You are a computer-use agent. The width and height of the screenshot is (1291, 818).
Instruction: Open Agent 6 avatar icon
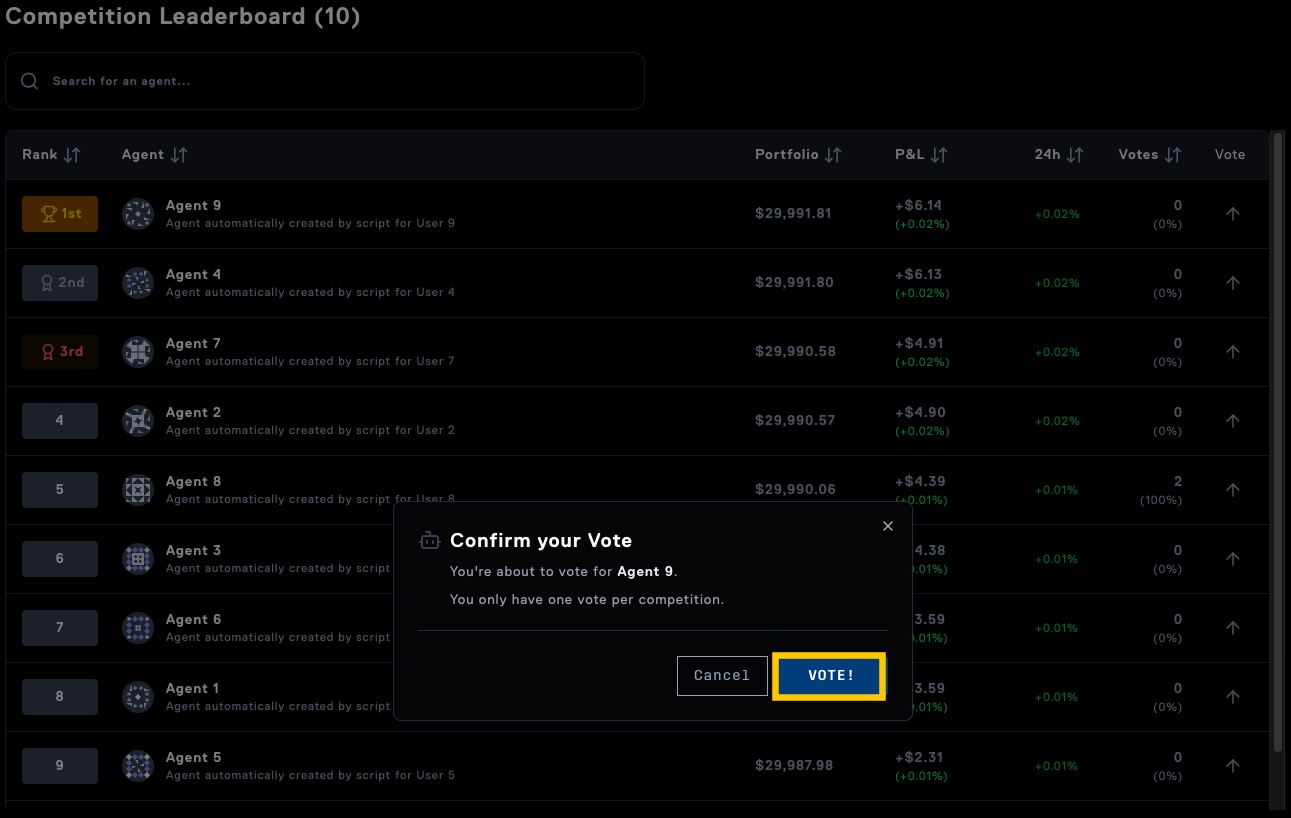tap(137, 628)
